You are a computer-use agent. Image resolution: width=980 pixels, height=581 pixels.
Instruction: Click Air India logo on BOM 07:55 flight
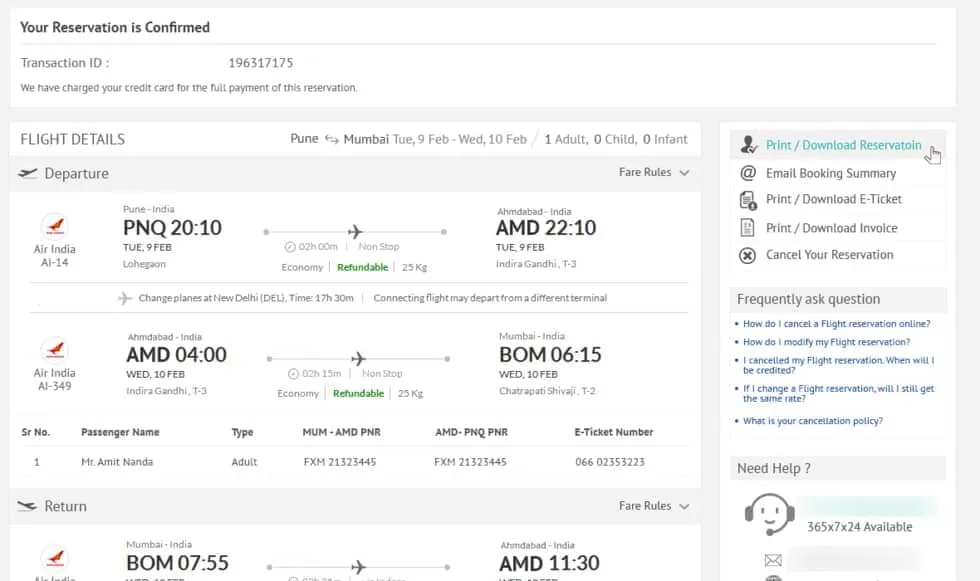pyautogui.click(x=55, y=558)
